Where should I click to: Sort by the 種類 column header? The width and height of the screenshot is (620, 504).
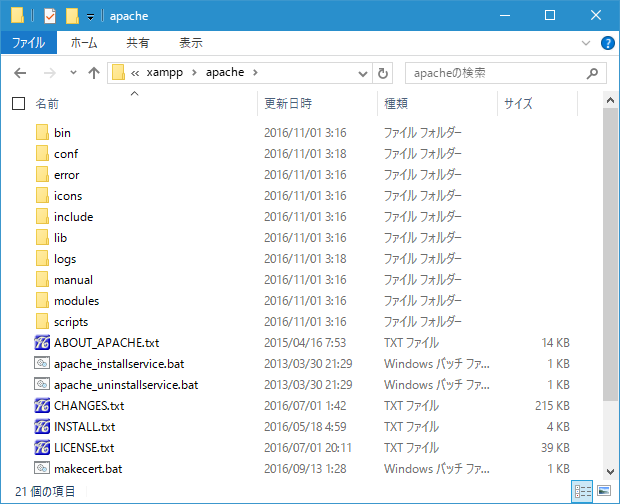pyautogui.click(x=396, y=104)
